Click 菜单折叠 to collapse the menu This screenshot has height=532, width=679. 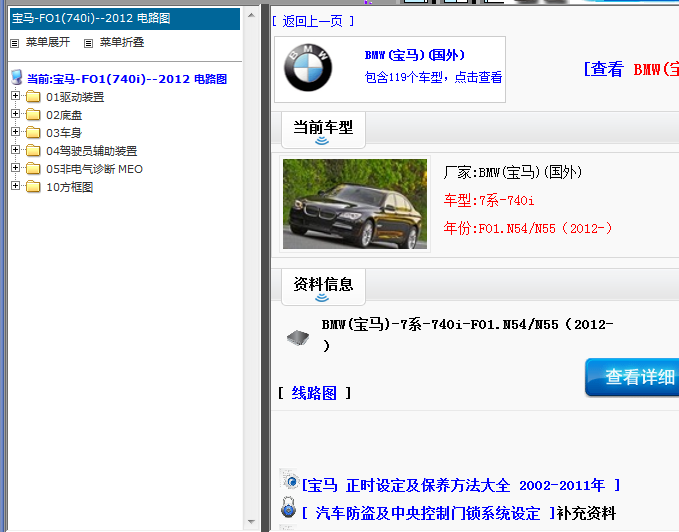coord(122,42)
